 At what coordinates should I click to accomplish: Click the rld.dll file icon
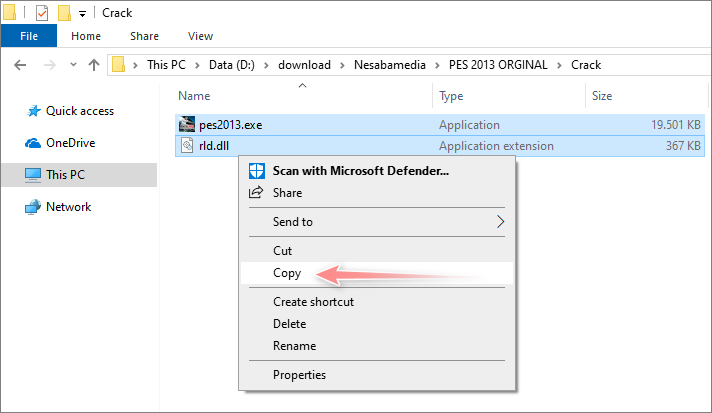coord(187,147)
